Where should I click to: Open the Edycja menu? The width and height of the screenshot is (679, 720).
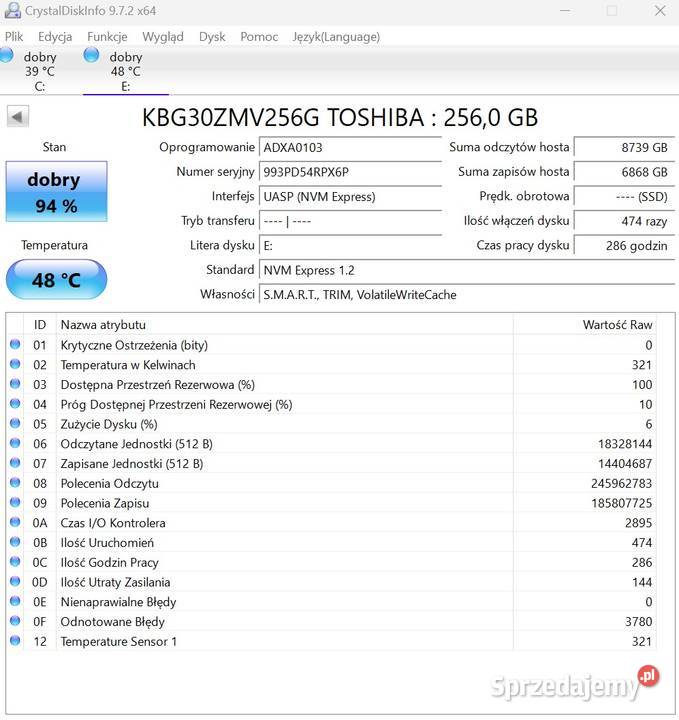(x=55, y=37)
